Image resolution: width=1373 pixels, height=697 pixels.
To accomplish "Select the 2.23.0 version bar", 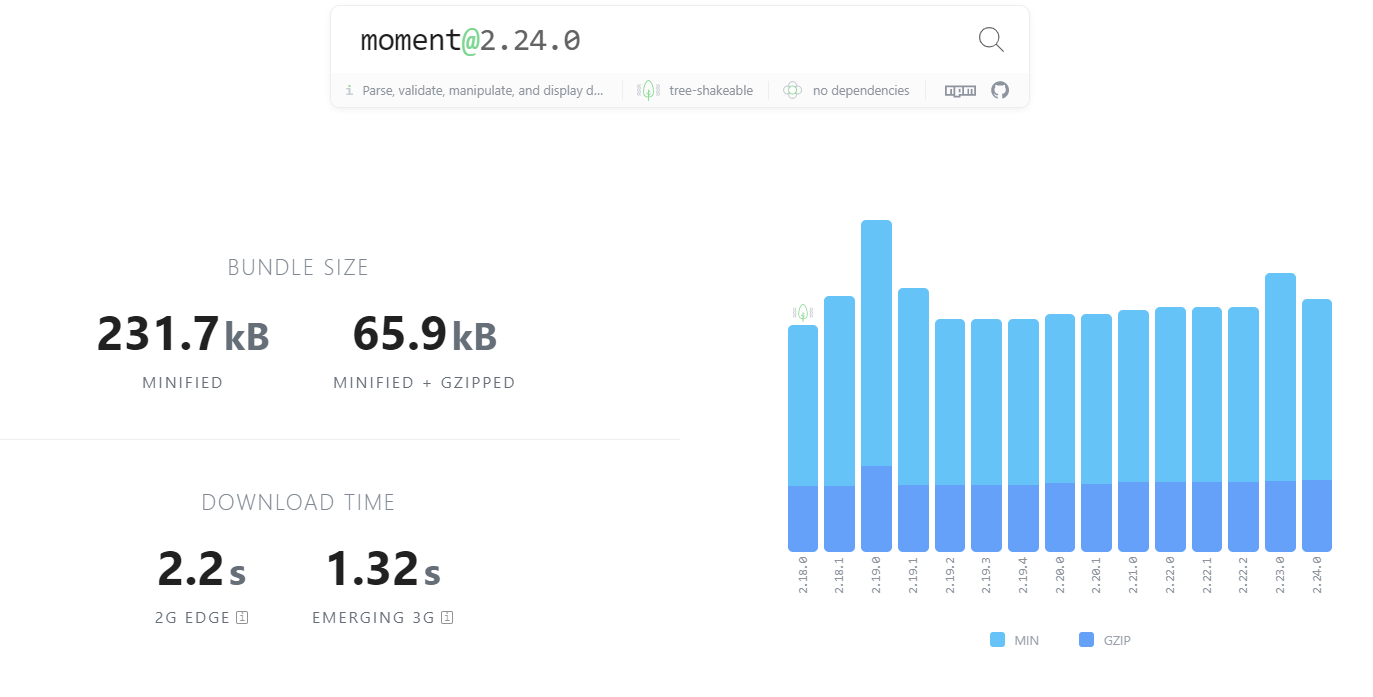I will [x=1280, y=412].
